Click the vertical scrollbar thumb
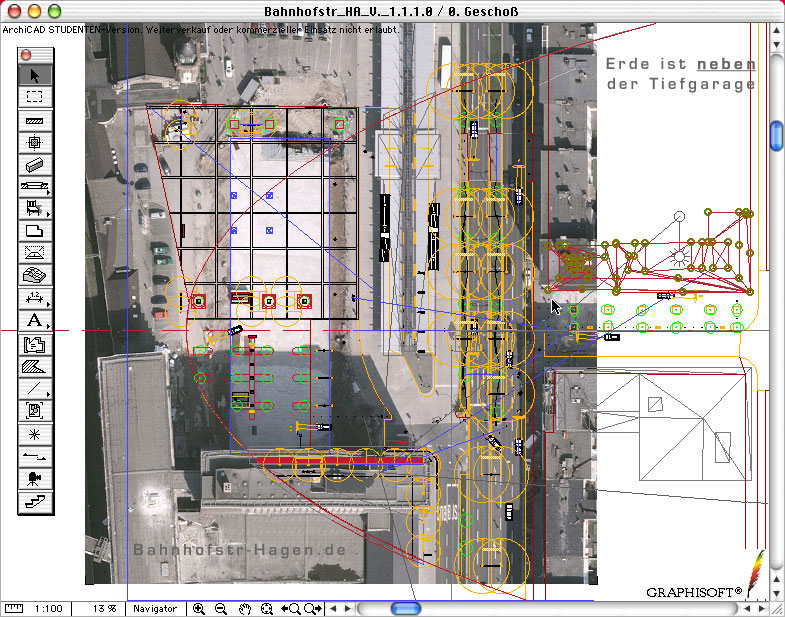 pos(776,134)
